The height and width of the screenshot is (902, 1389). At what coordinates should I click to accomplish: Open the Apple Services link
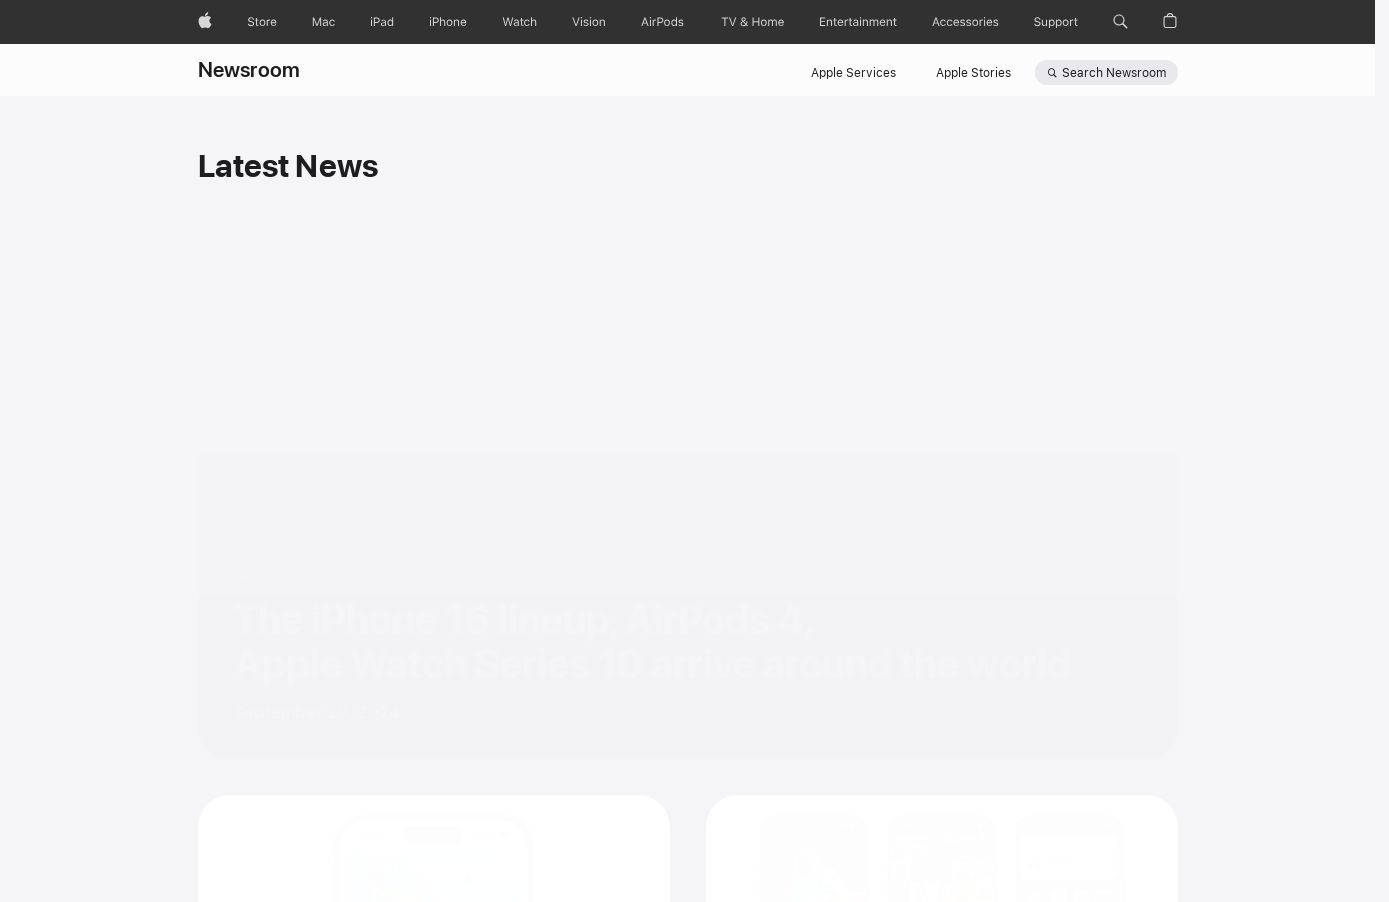[x=853, y=73]
